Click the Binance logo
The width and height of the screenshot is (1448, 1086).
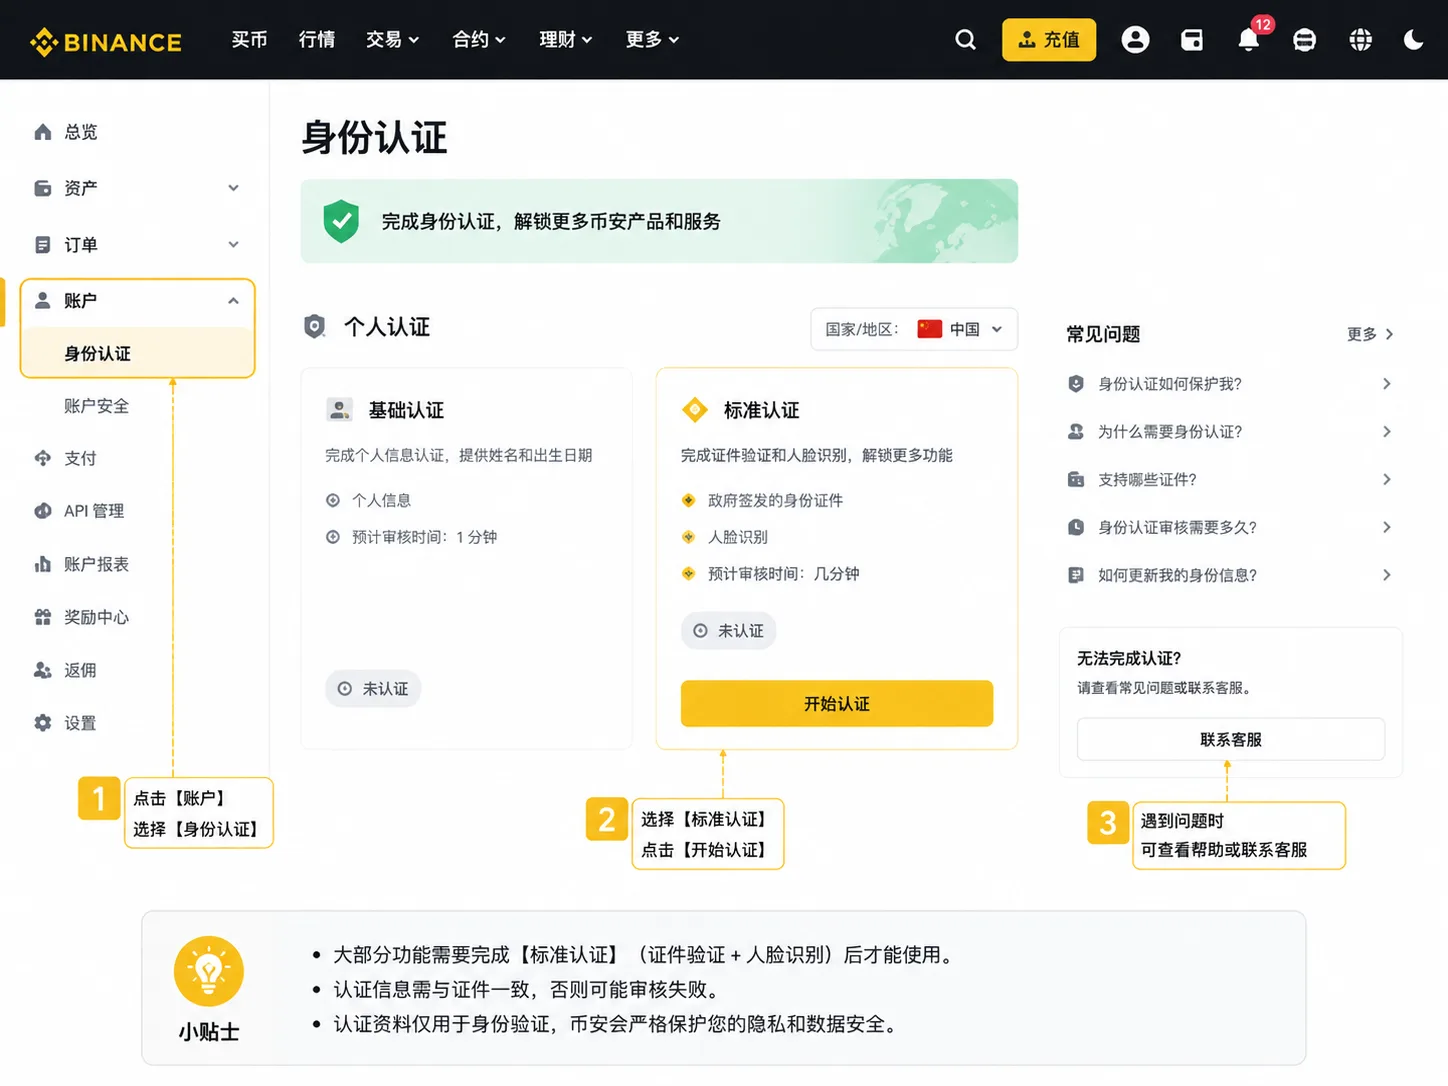click(106, 42)
